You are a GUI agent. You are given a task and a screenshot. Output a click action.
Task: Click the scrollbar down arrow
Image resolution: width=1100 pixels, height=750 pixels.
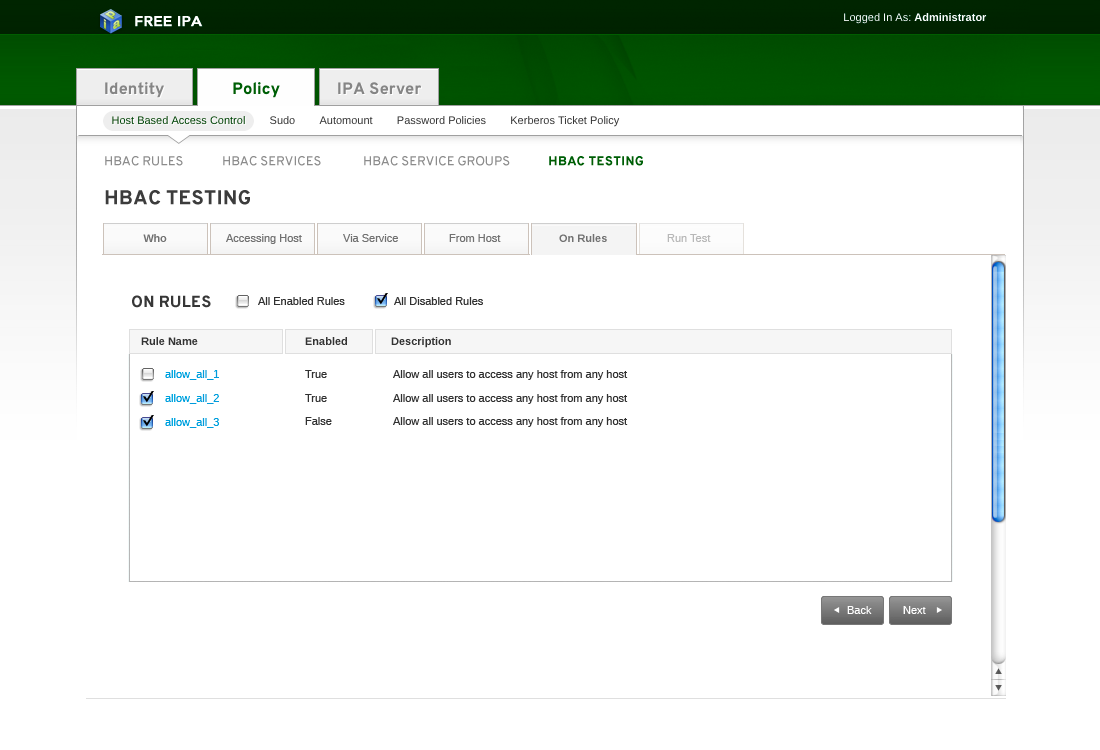click(998, 688)
